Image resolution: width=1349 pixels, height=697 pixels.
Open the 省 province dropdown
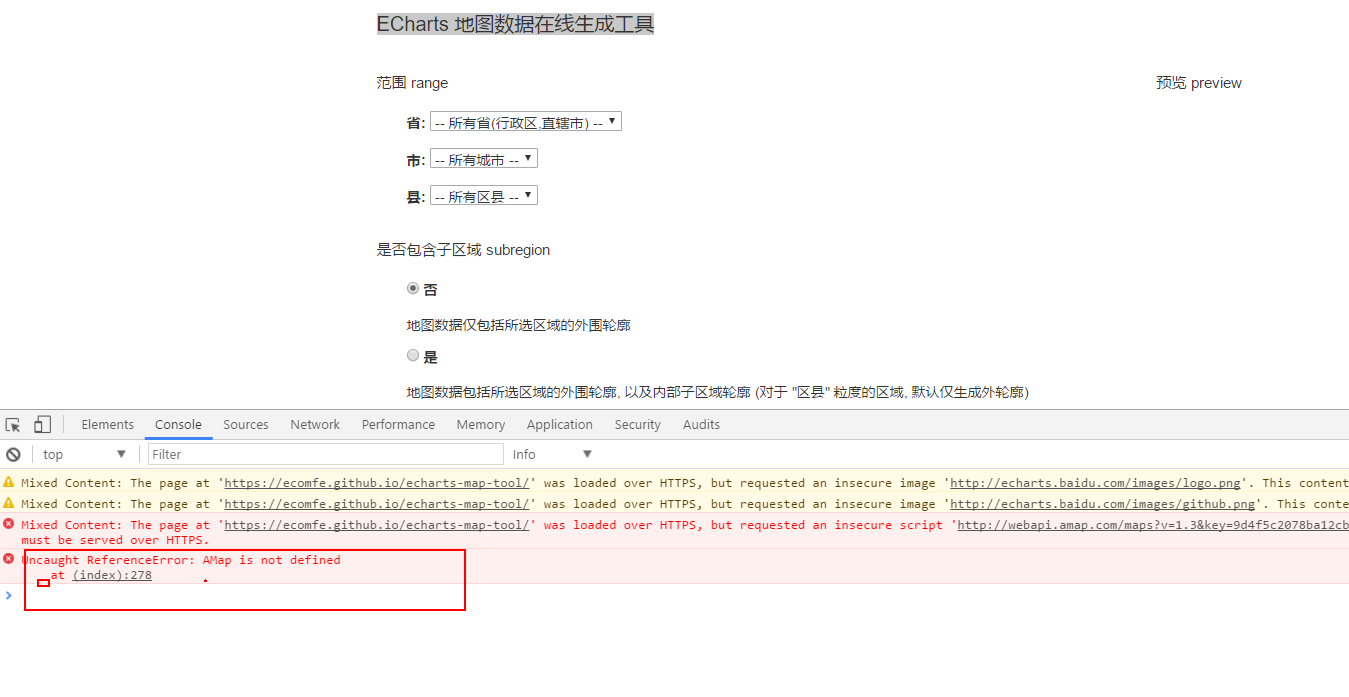tap(526, 122)
